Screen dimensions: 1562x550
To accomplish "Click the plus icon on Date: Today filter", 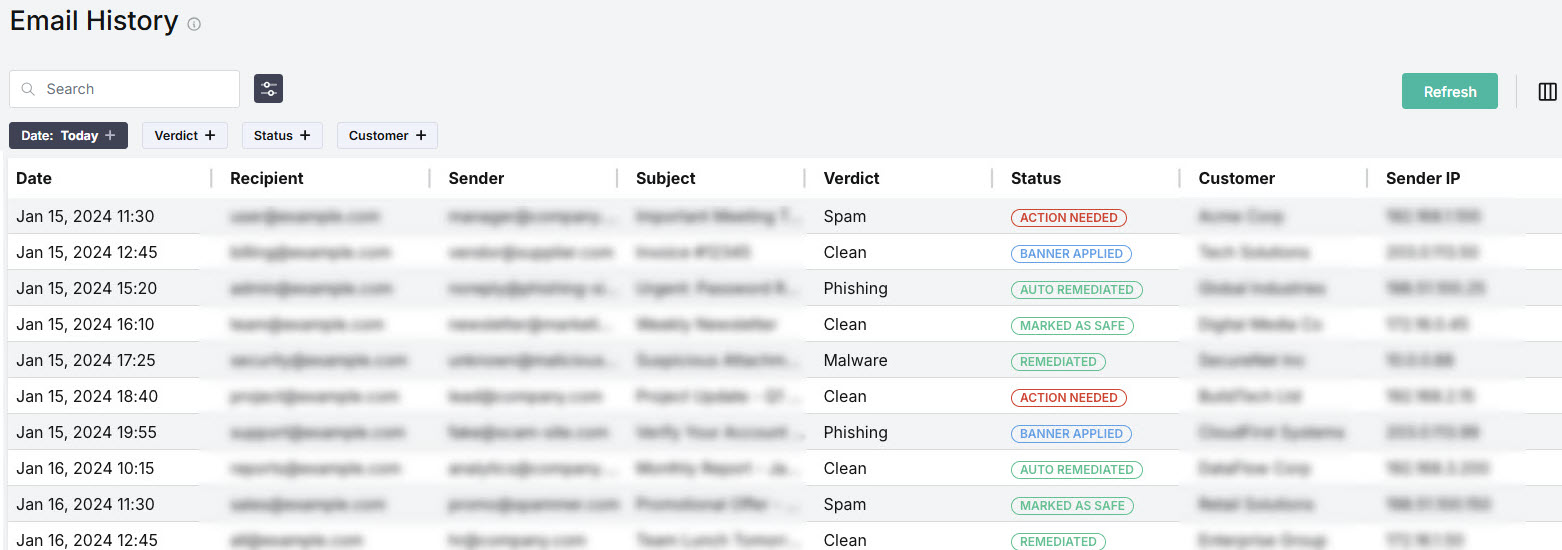I will pos(110,135).
